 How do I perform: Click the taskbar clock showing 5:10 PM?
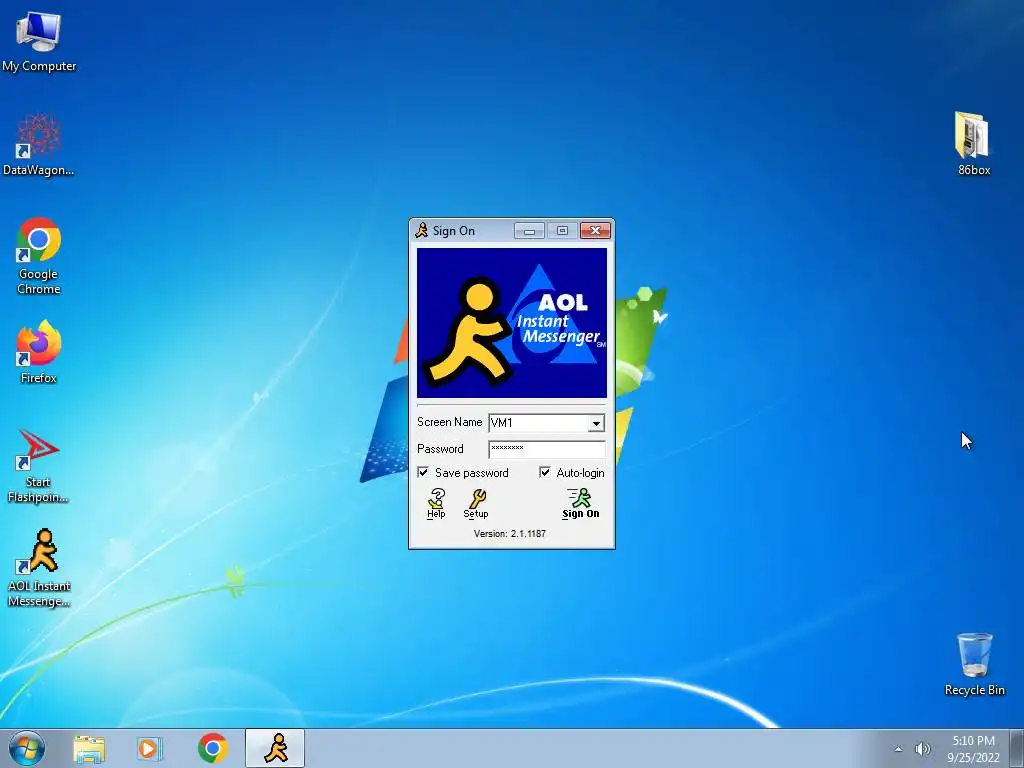coord(973,749)
